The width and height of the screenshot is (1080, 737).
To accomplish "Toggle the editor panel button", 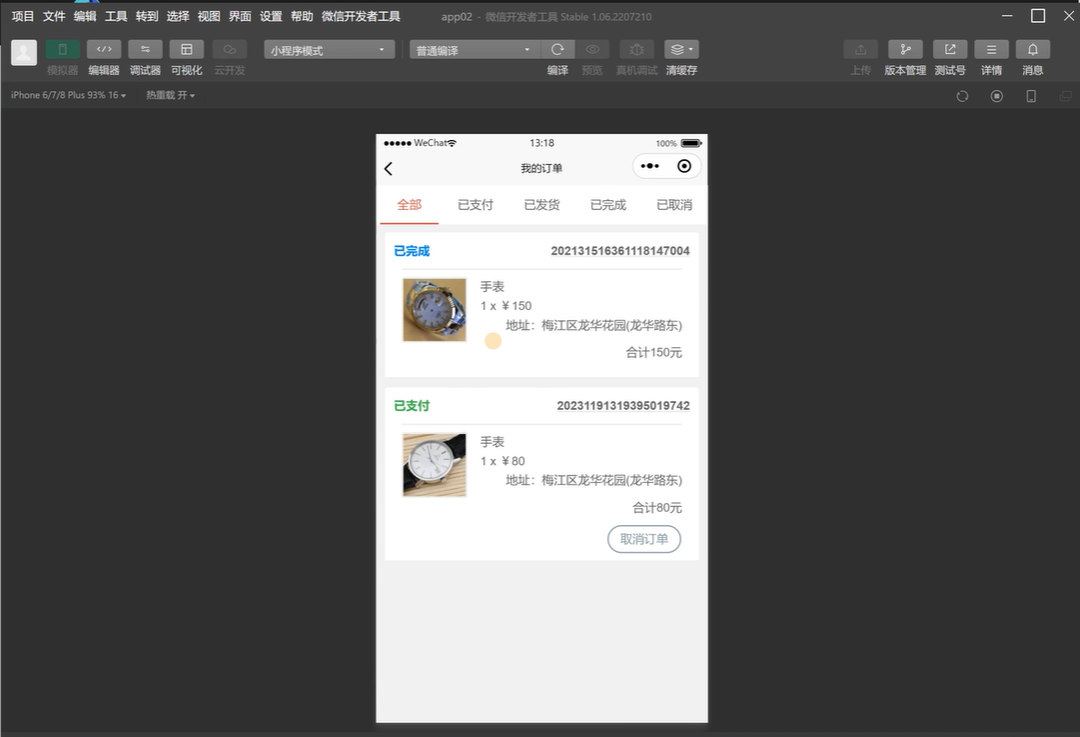I will coord(104,50).
